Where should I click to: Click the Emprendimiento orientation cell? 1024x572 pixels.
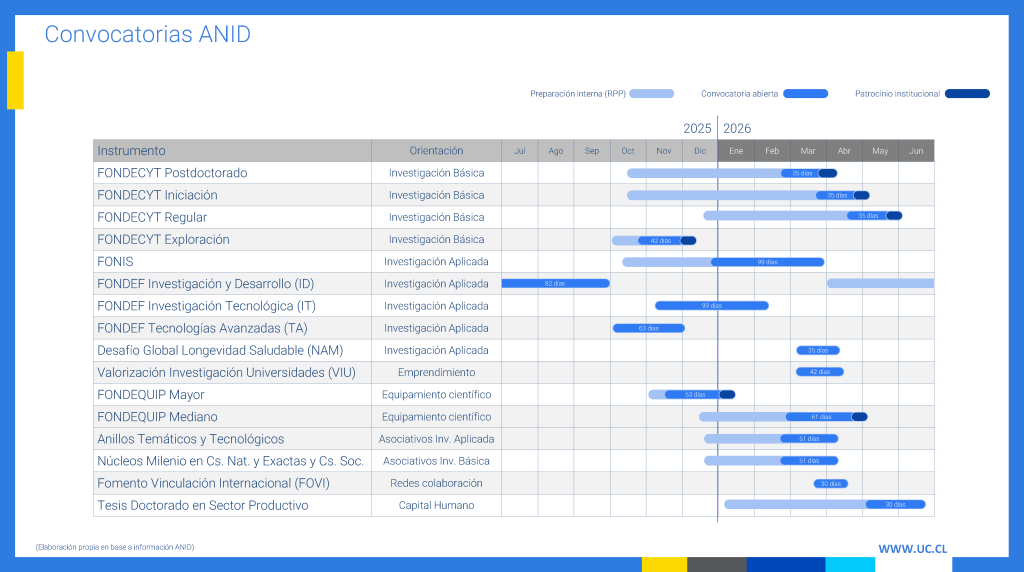436,373
